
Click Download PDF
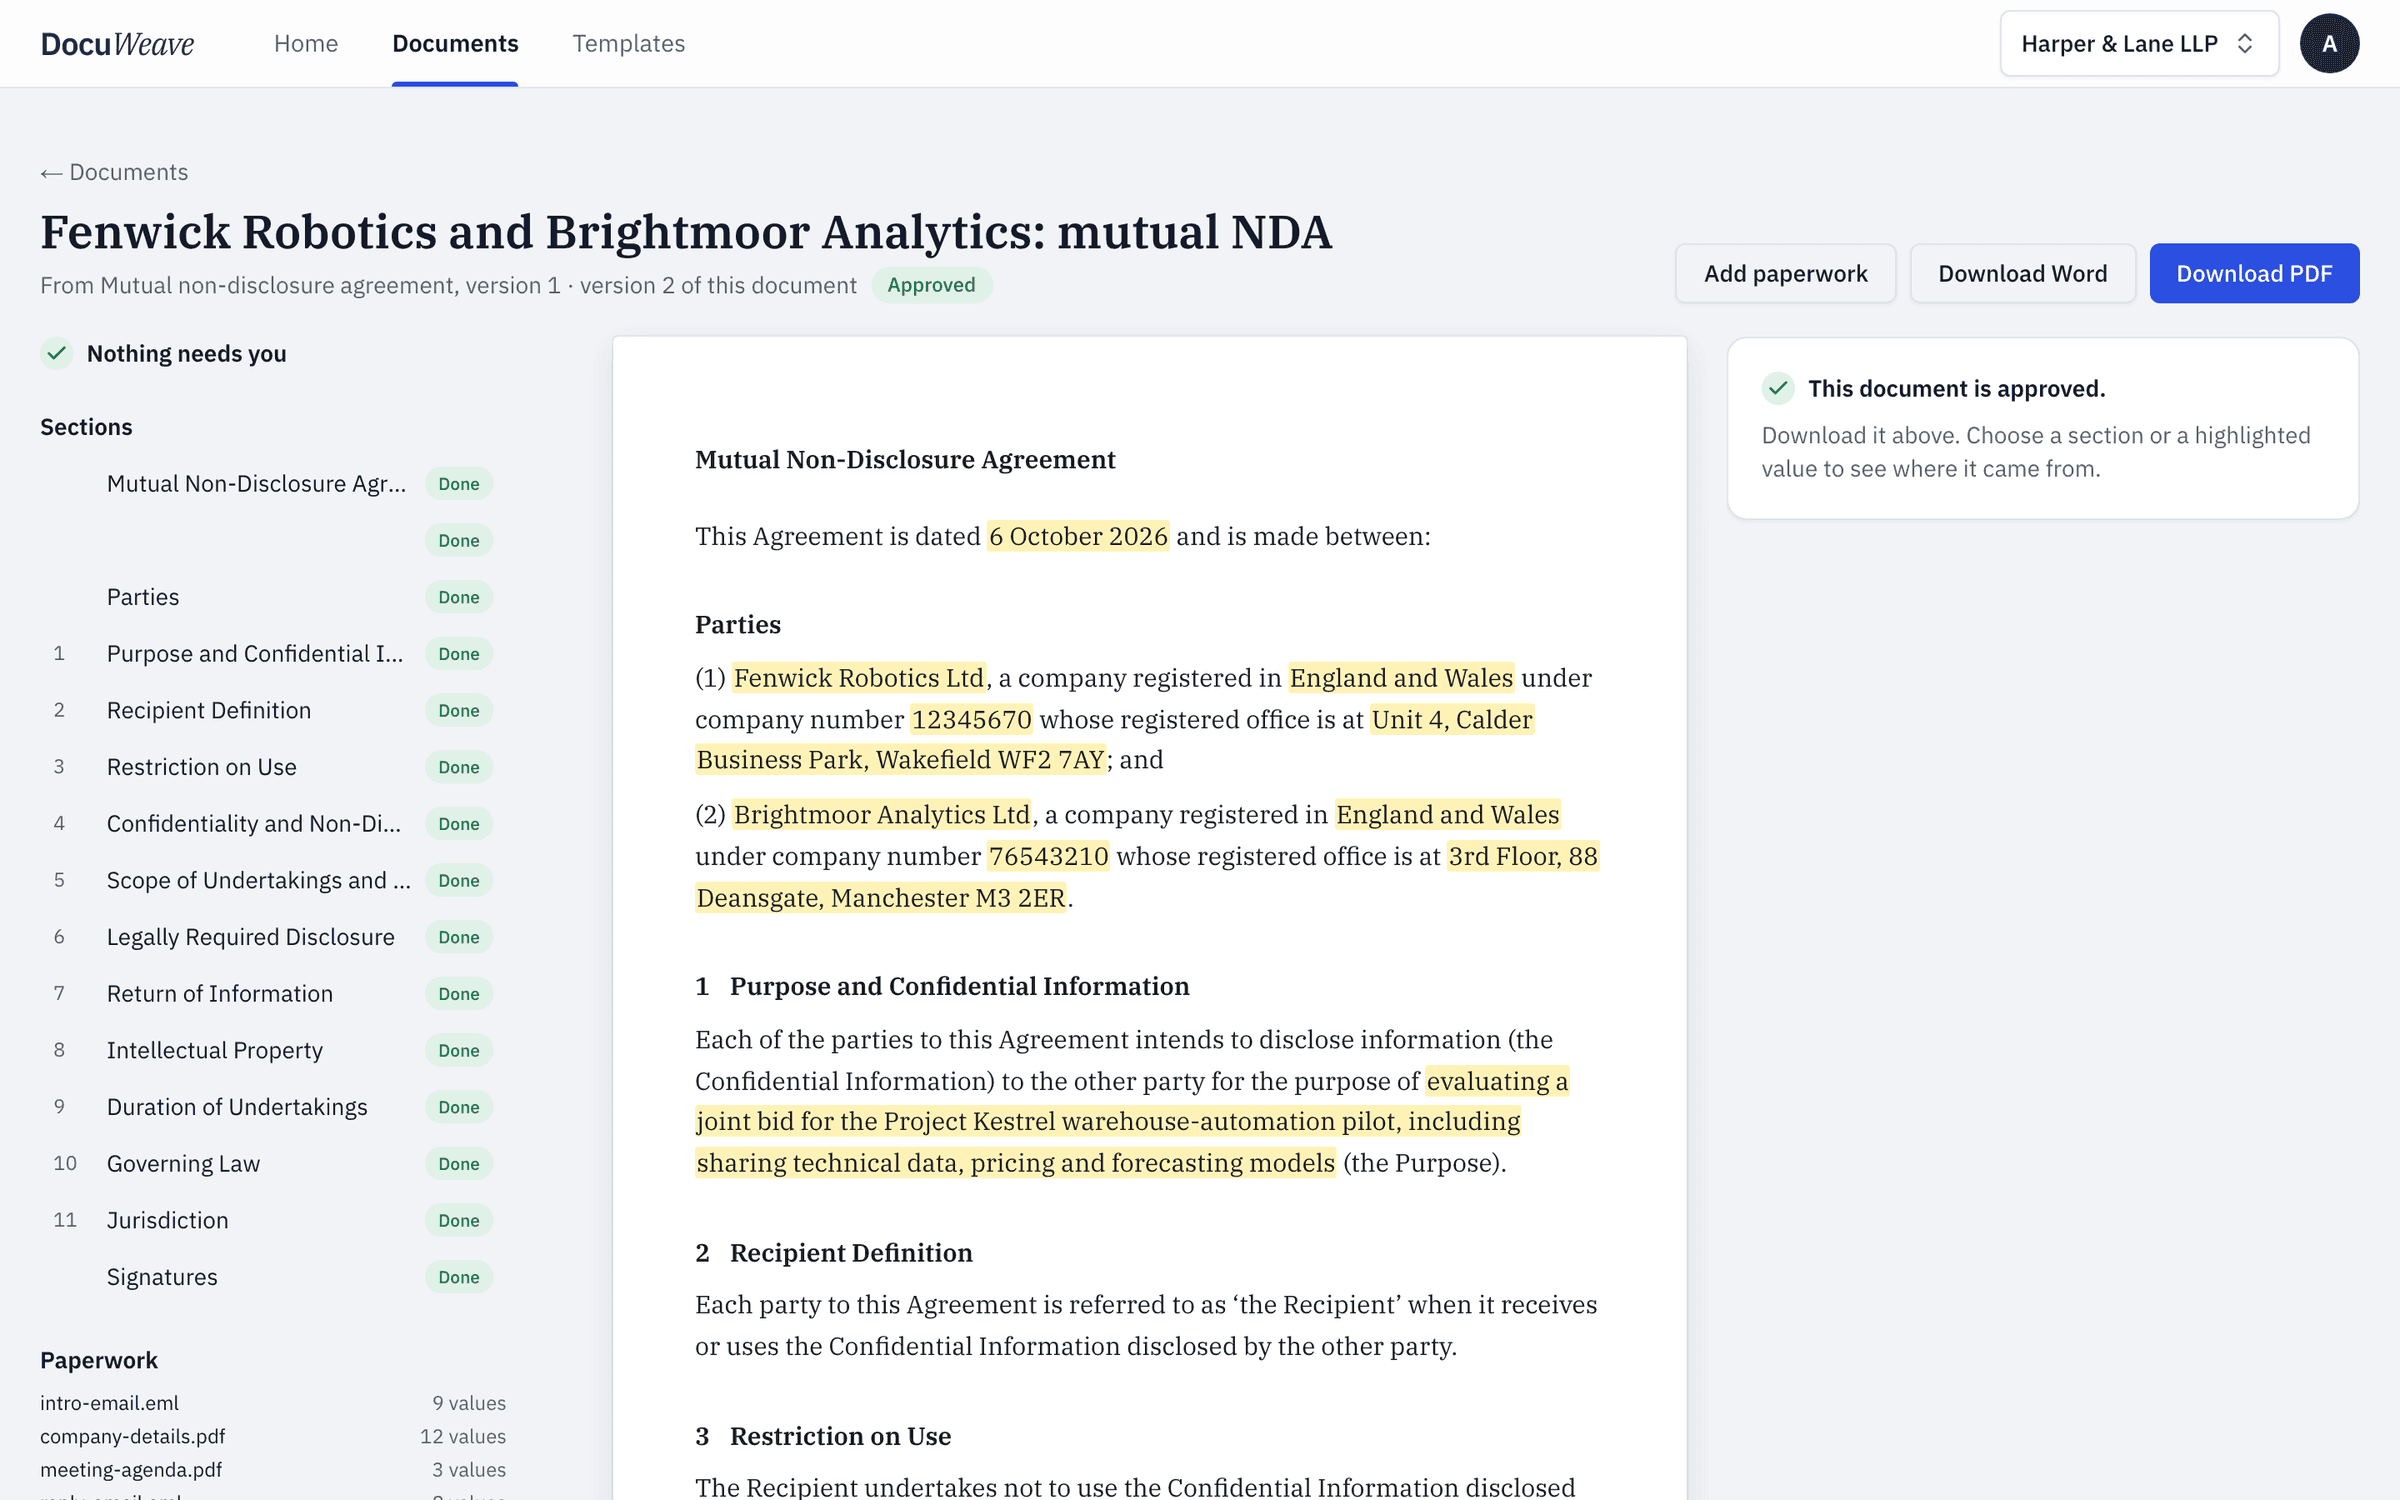coord(2254,273)
